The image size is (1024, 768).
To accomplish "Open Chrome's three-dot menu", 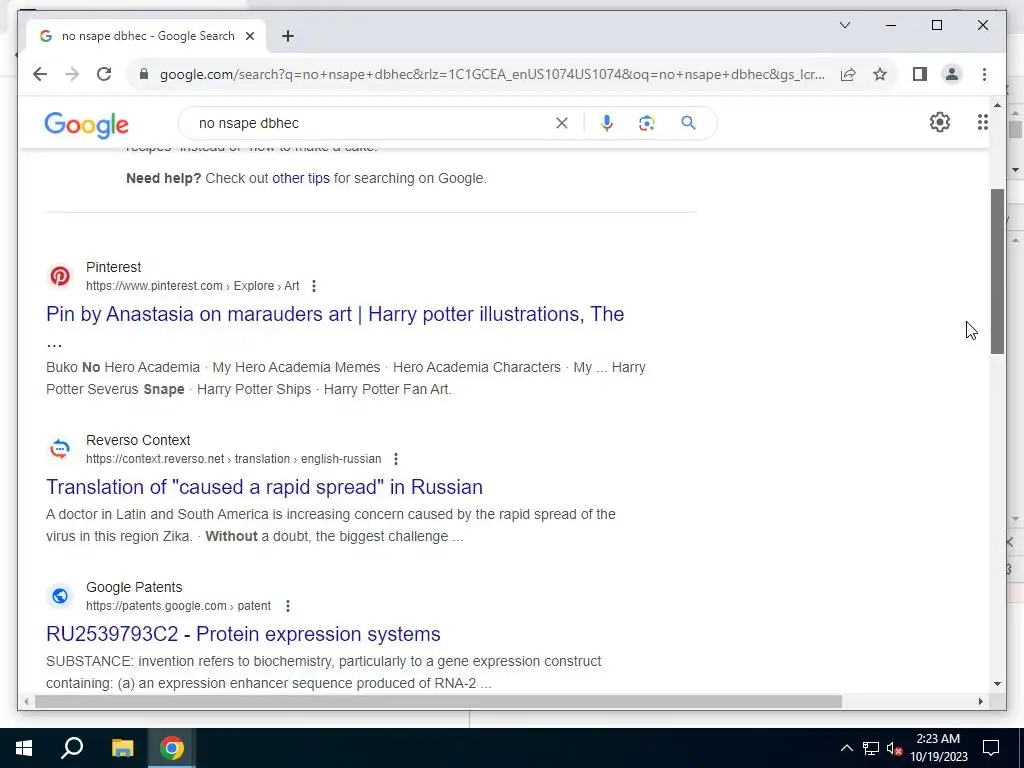I will coord(984,74).
